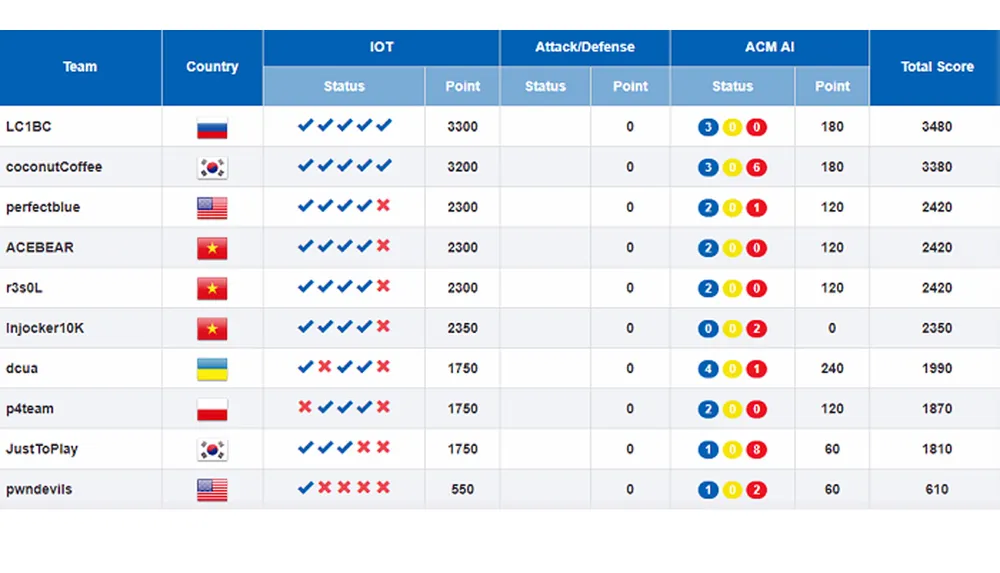The width and height of the screenshot is (1000, 573).
Task: Click red circle showing 8 for JustToPlay
Action: 756,450
